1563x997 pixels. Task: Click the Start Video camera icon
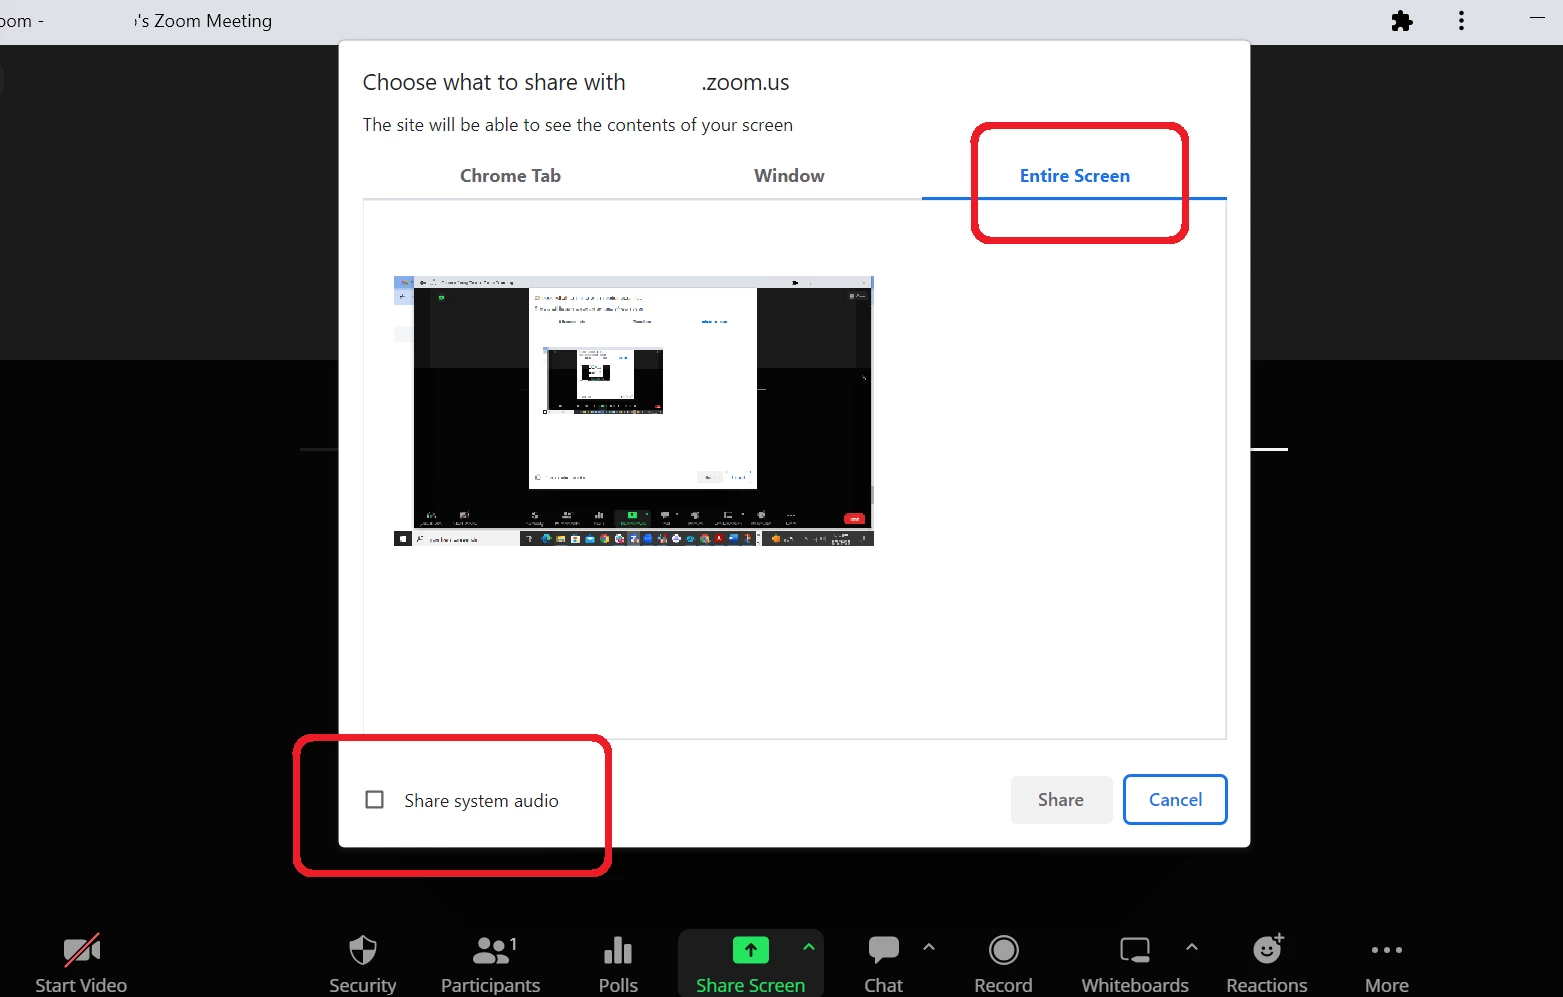tap(81, 950)
